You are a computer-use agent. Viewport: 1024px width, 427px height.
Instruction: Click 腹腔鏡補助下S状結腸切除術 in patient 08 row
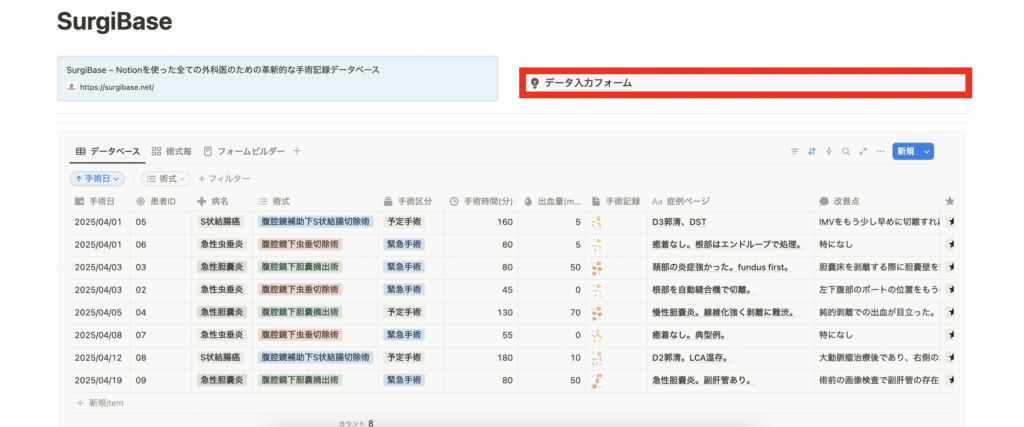point(315,357)
